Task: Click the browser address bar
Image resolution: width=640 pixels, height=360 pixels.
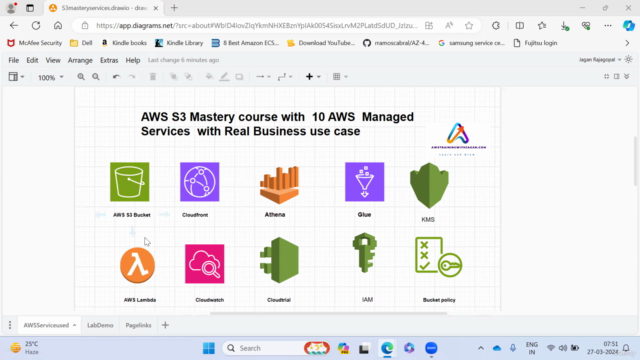Action: coord(257,25)
